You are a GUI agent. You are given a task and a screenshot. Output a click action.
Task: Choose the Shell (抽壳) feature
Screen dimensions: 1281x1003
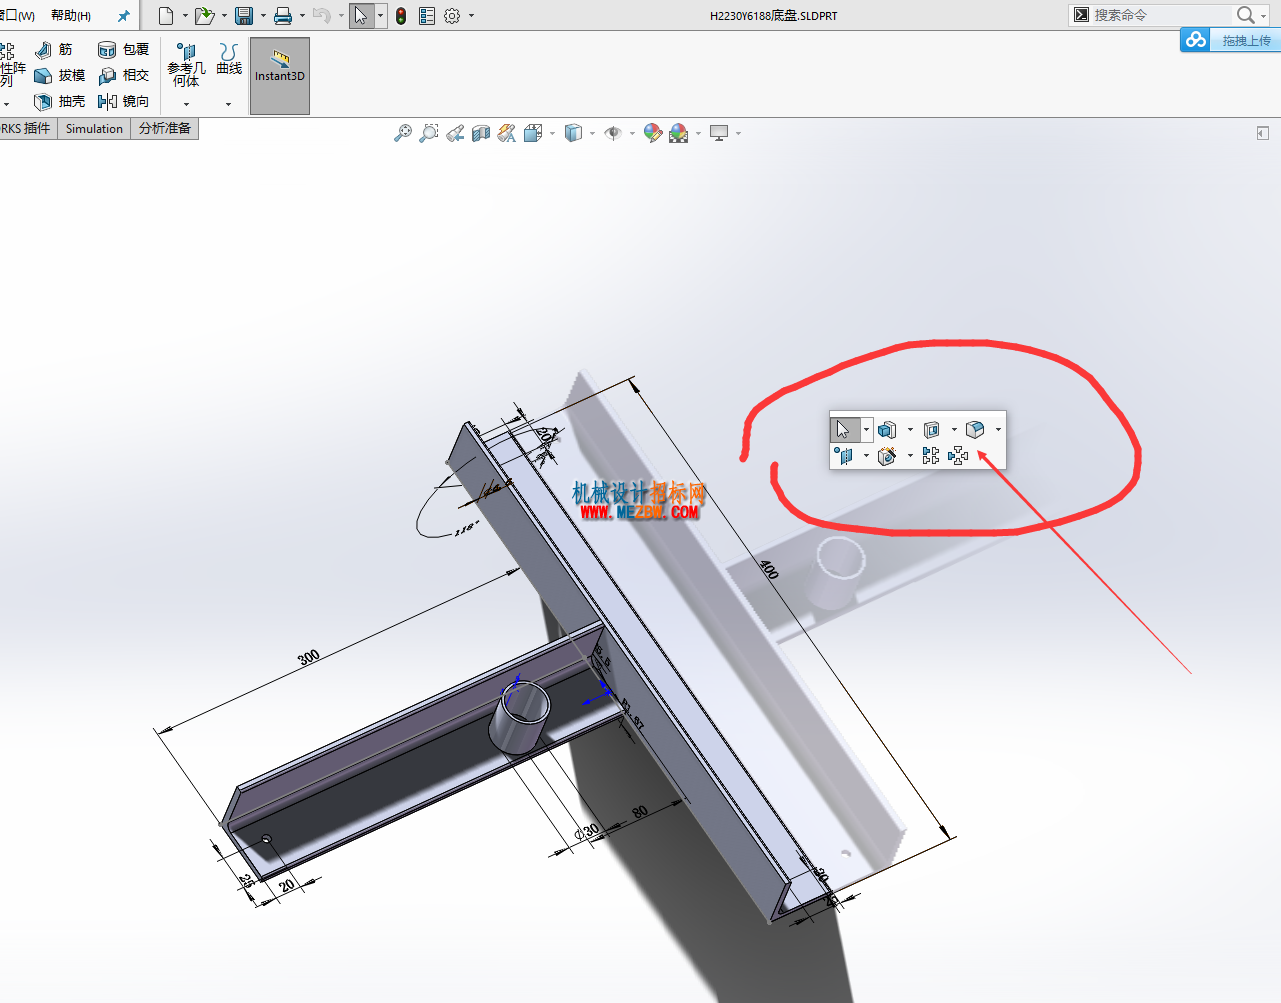tap(43, 102)
